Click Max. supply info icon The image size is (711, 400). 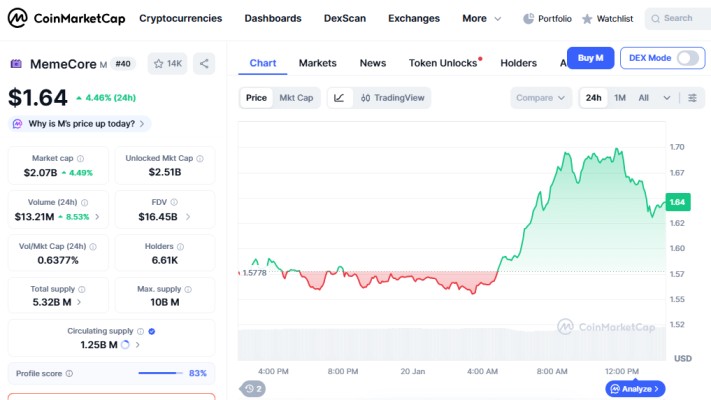(x=188, y=289)
